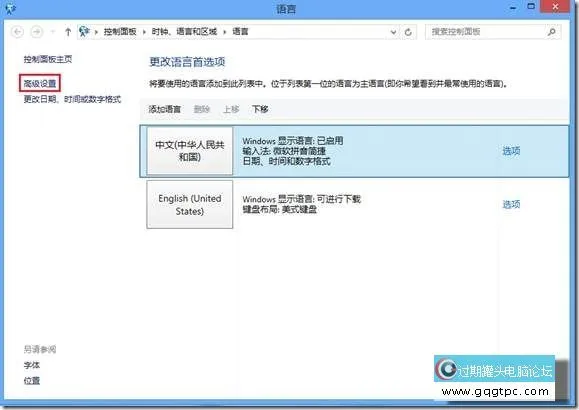This screenshot has width=579, height=410.
Task: Click the 更改语言首选项 heading
Action: 187,62
